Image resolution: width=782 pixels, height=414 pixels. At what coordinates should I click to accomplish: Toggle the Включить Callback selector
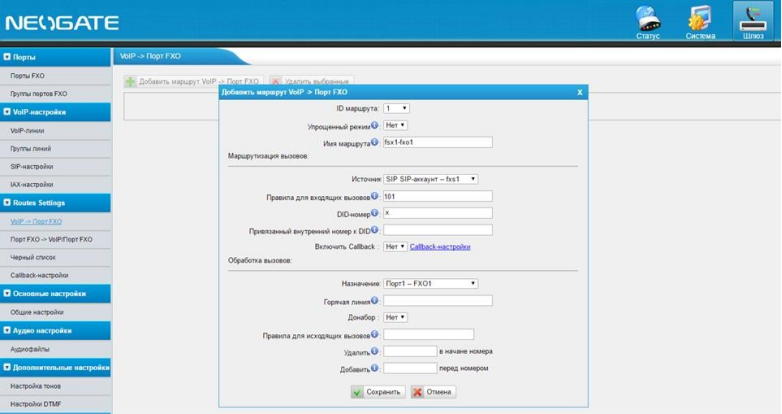pyautogui.click(x=395, y=246)
